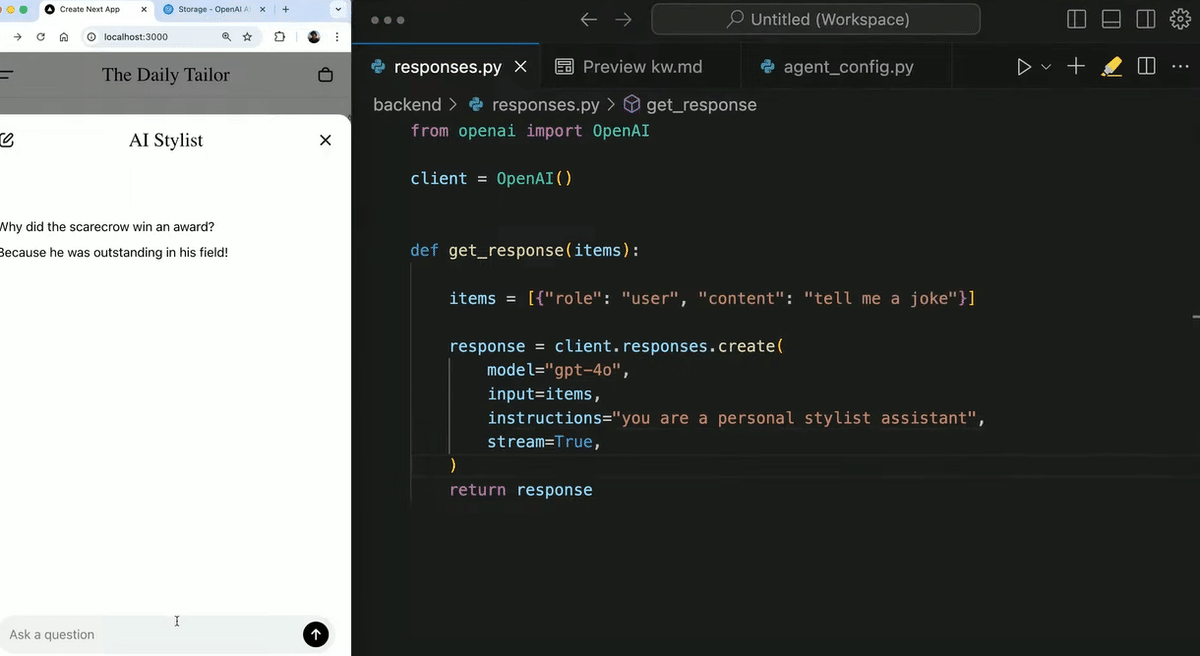The width and height of the screenshot is (1200, 656).
Task: Switch to the agent_config.py tab
Action: point(848,67)
